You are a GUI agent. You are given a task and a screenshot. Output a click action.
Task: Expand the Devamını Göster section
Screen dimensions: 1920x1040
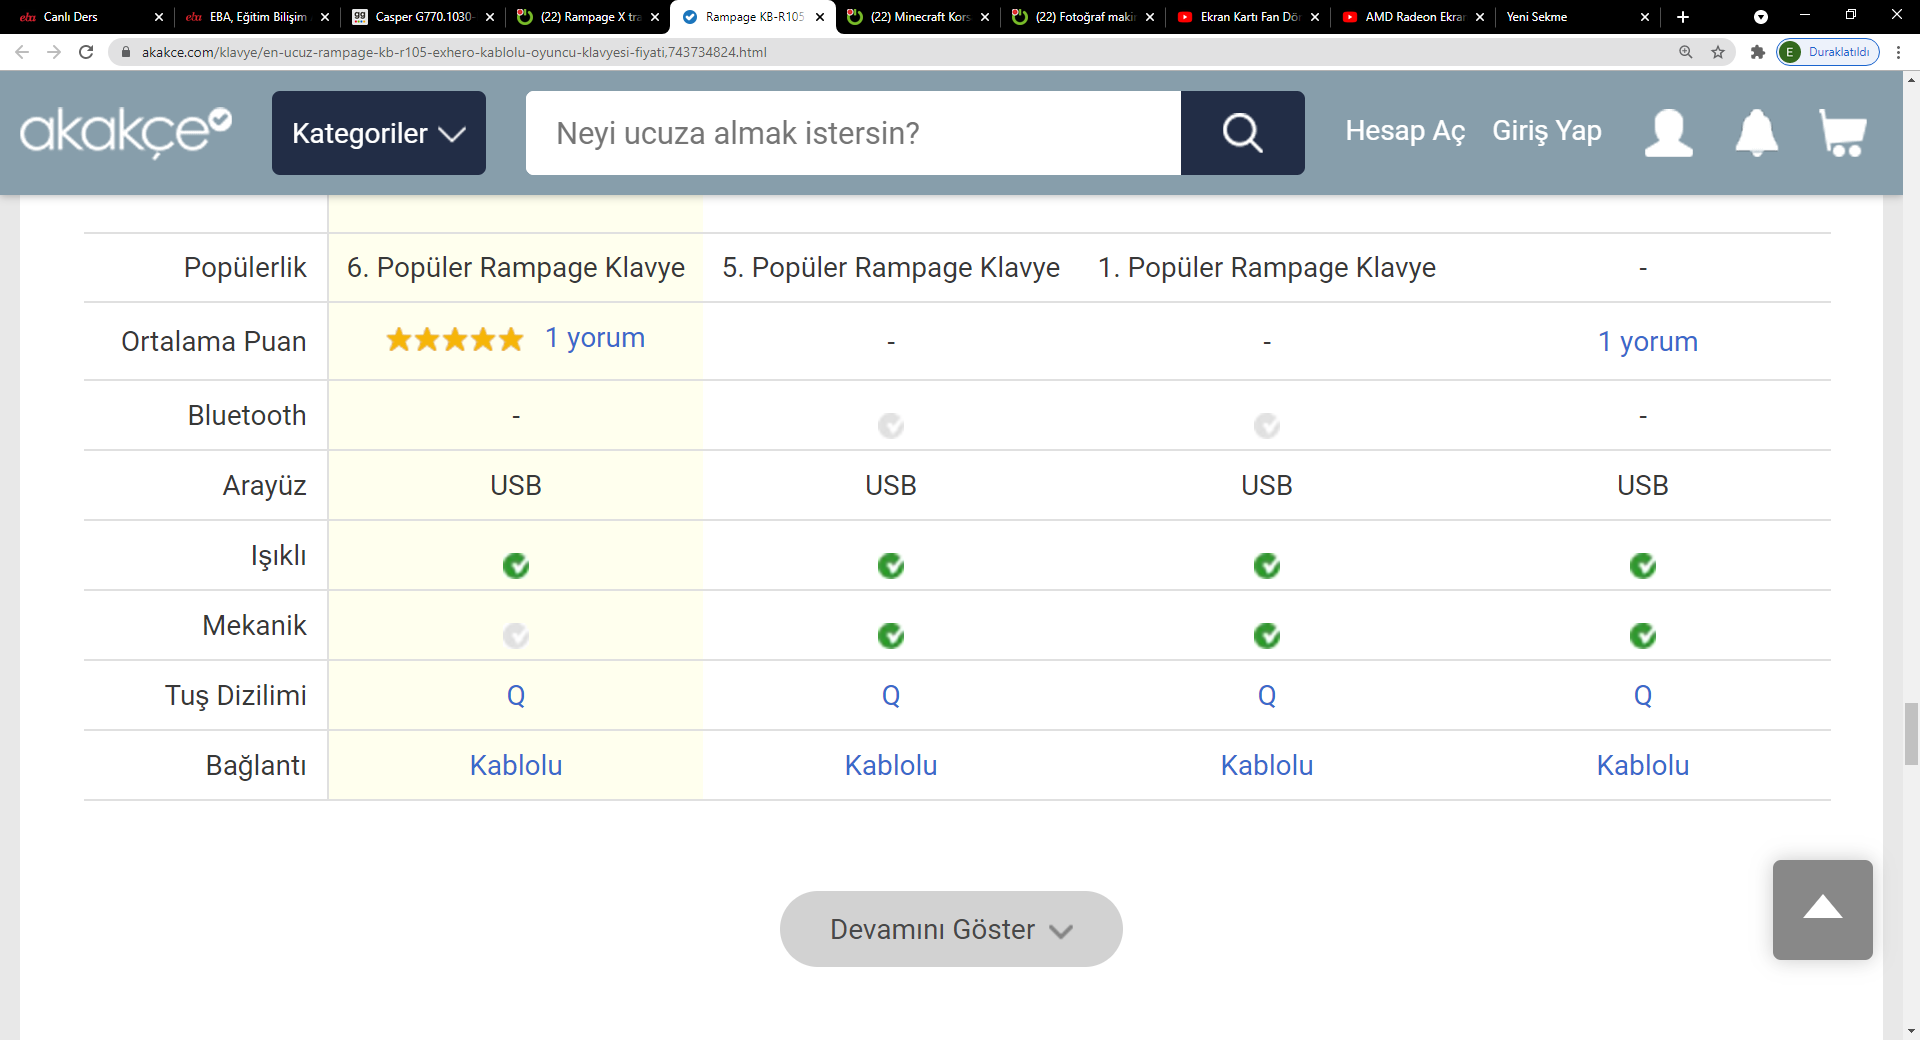pos(951,929)
